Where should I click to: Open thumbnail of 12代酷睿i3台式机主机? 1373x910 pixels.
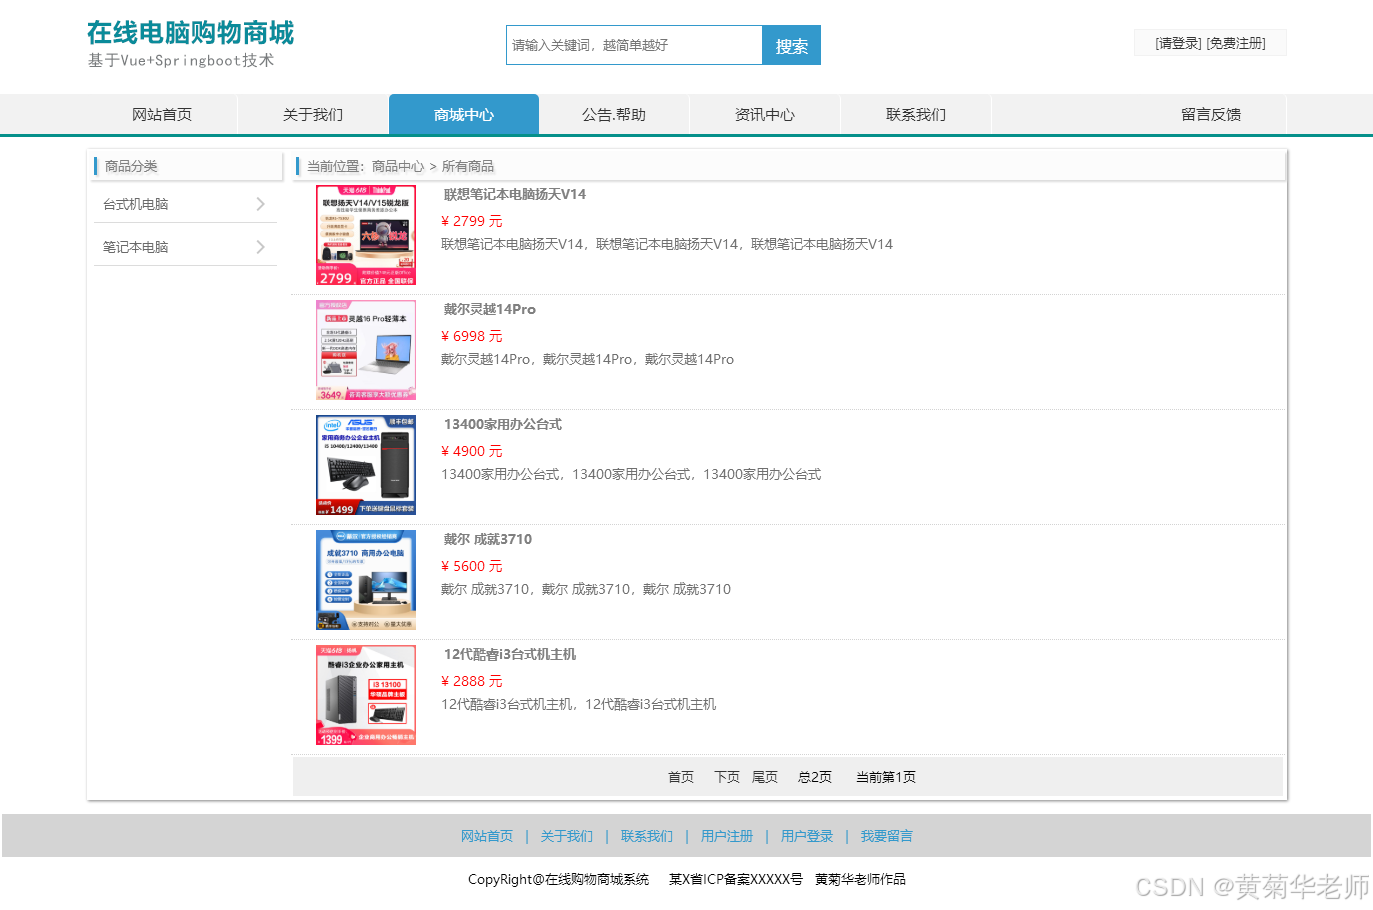[x=366, y=695]
